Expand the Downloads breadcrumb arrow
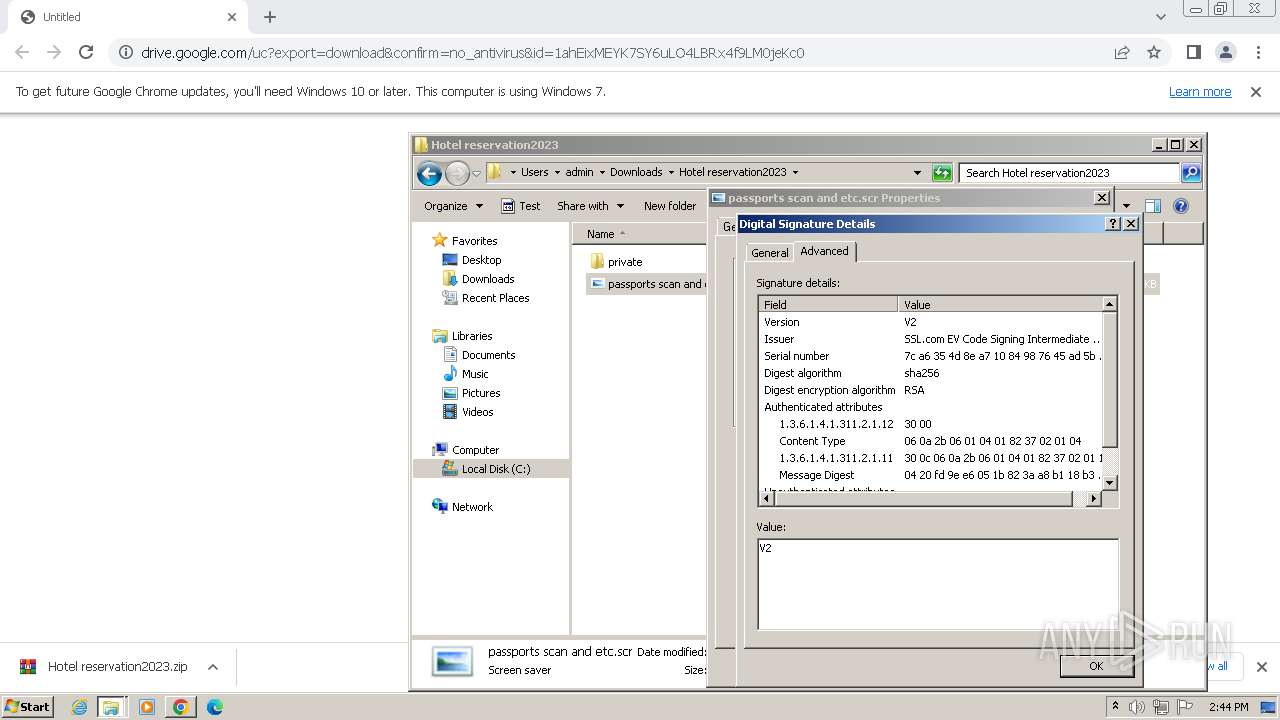The width and height of the screenshot is (1280, 720). 671,173
